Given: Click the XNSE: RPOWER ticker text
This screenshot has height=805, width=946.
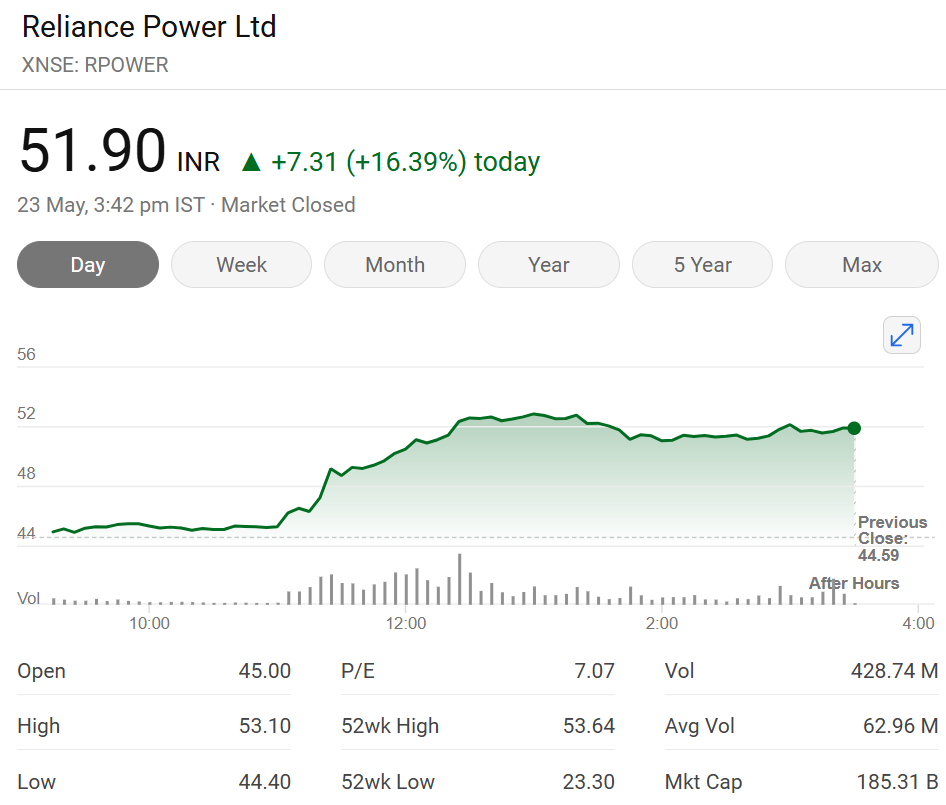Looking at the screenshot, I should [95, 65].
